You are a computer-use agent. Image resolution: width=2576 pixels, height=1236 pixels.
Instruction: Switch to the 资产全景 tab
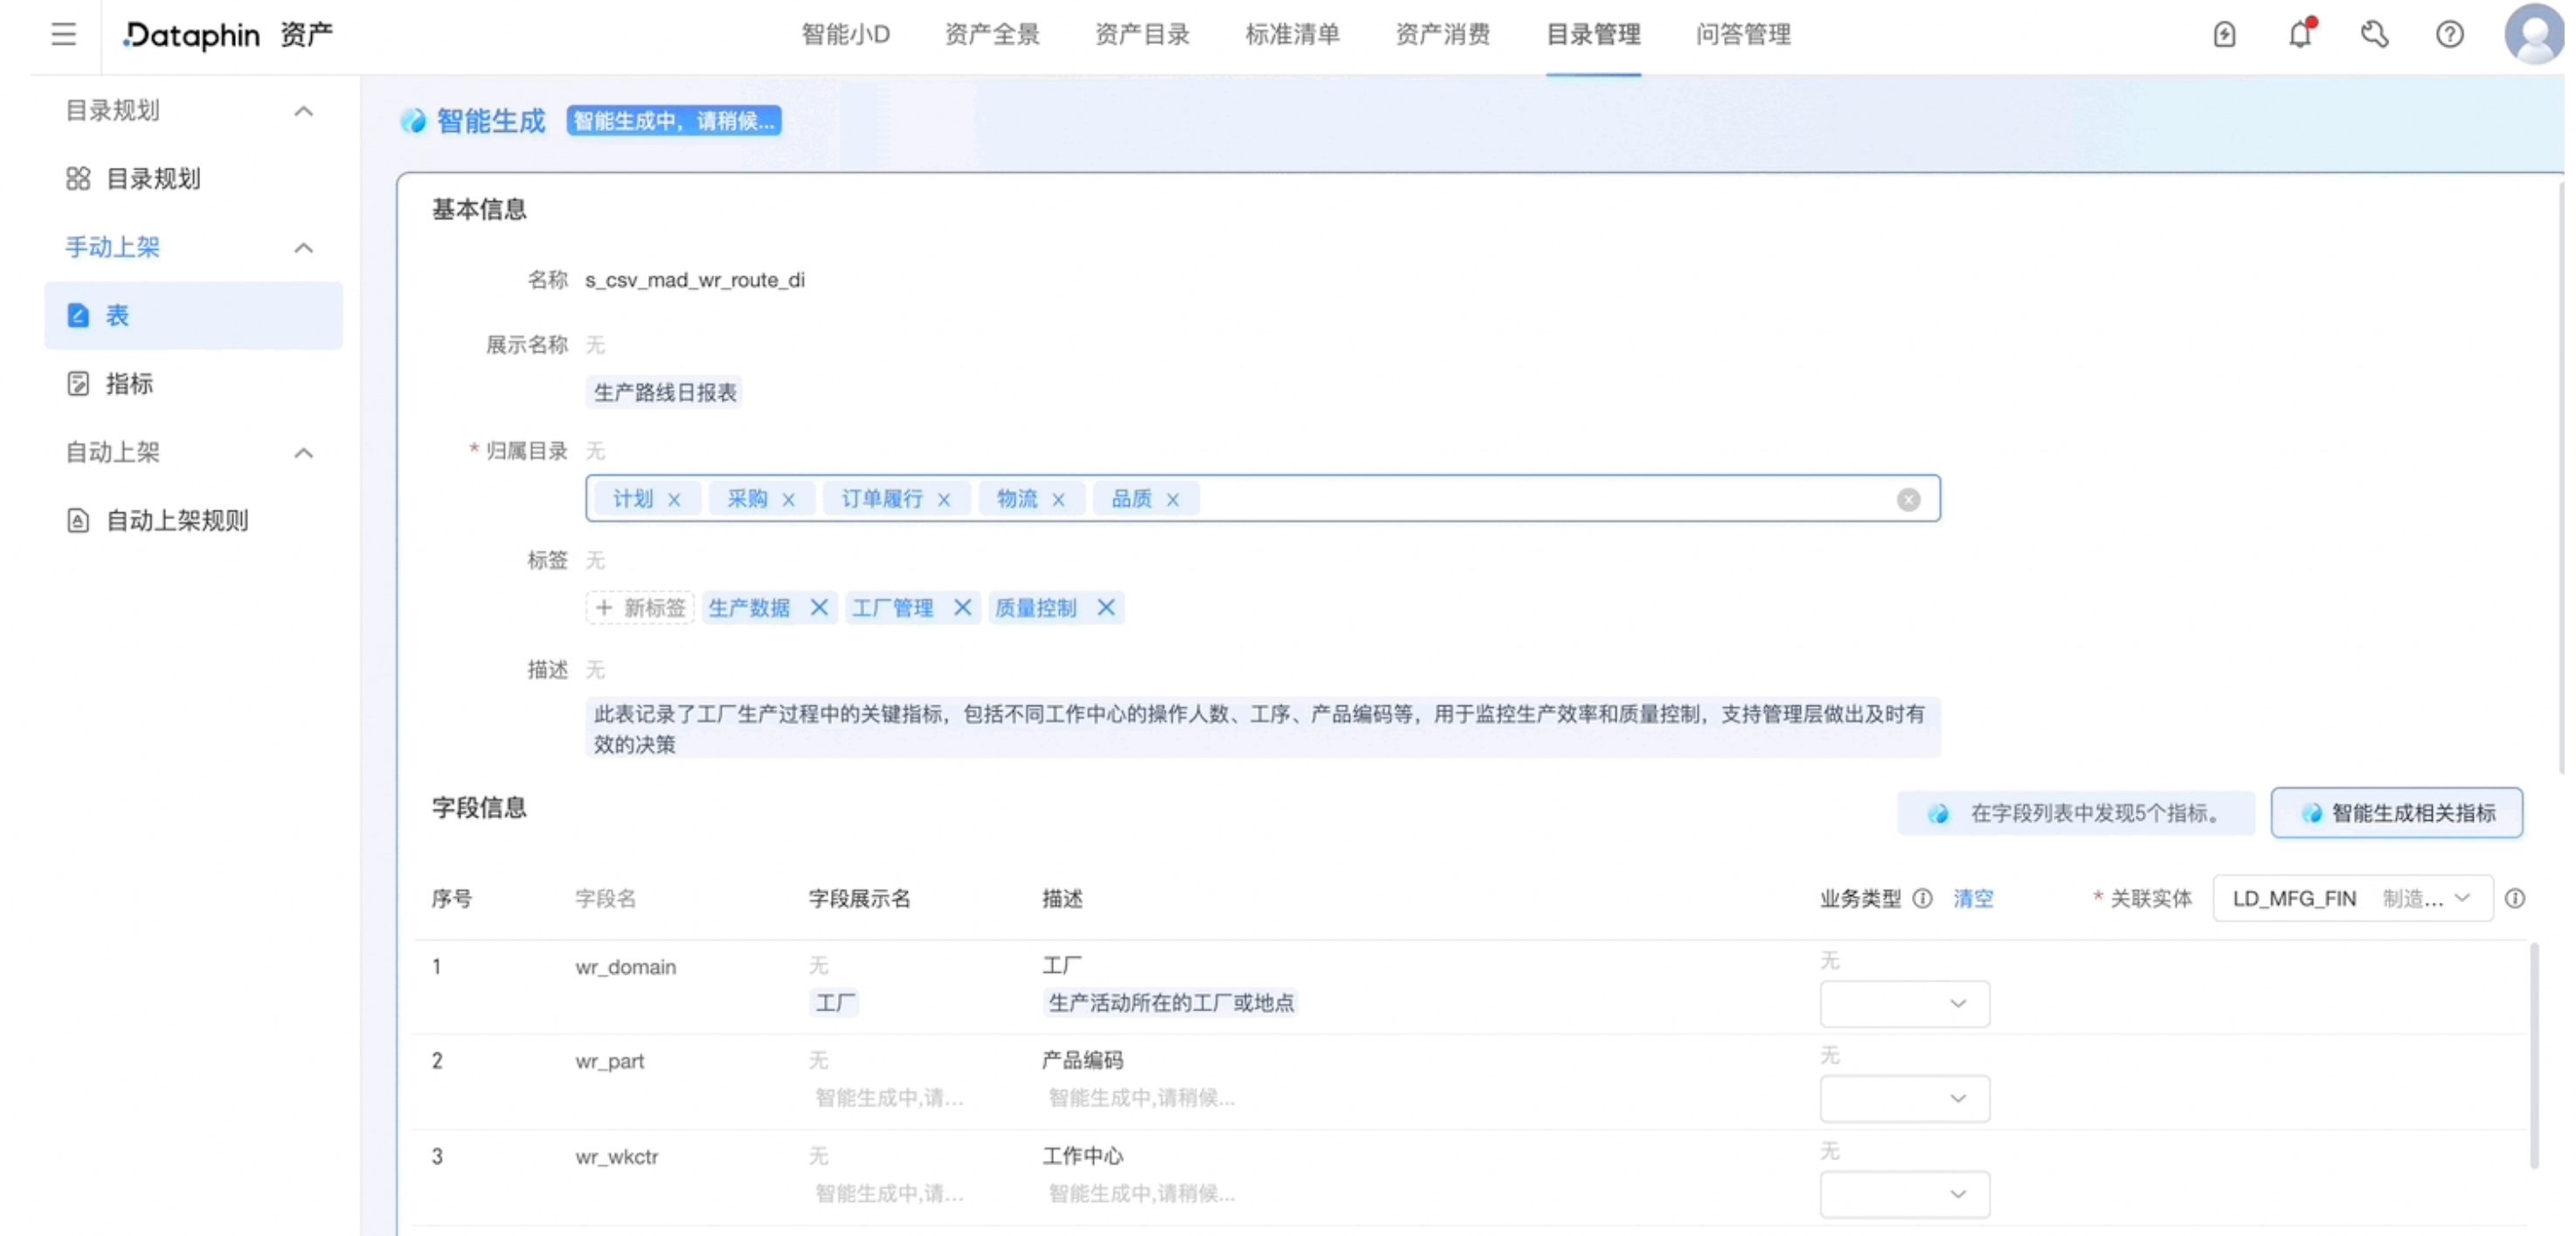click(991, 34)
